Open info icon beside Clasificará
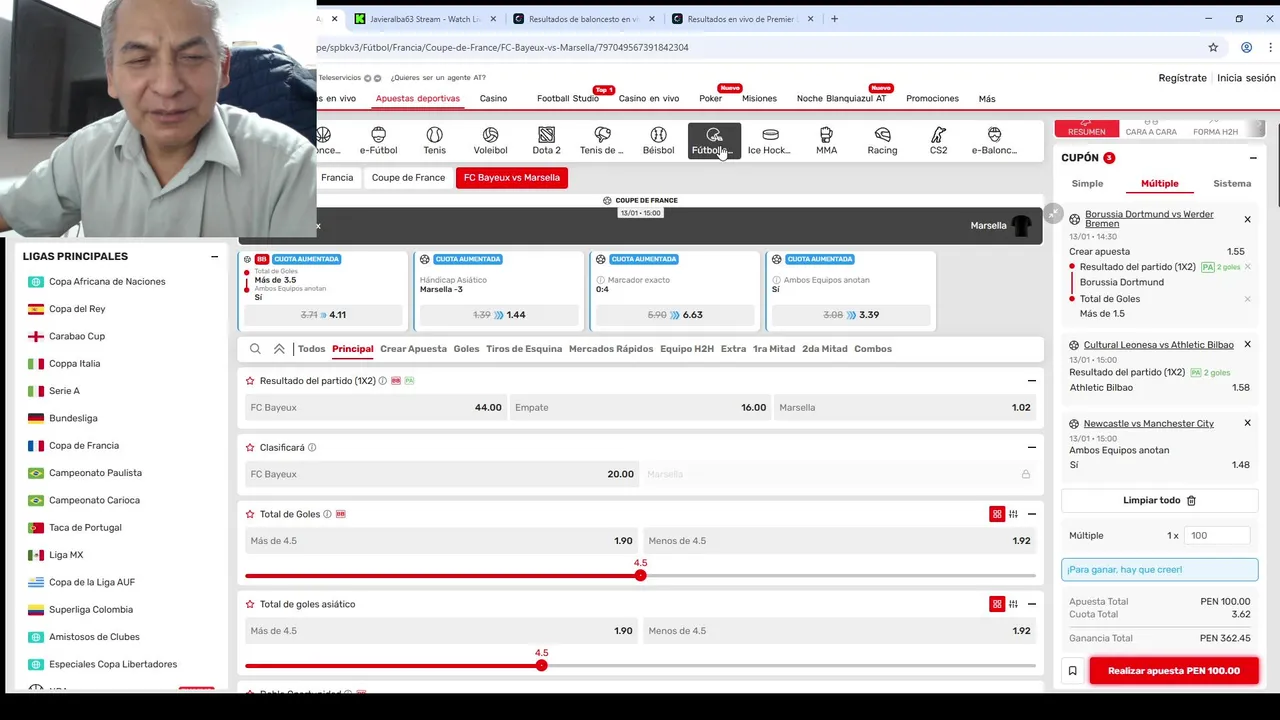The image size is (1280, 720). (312, 448)
